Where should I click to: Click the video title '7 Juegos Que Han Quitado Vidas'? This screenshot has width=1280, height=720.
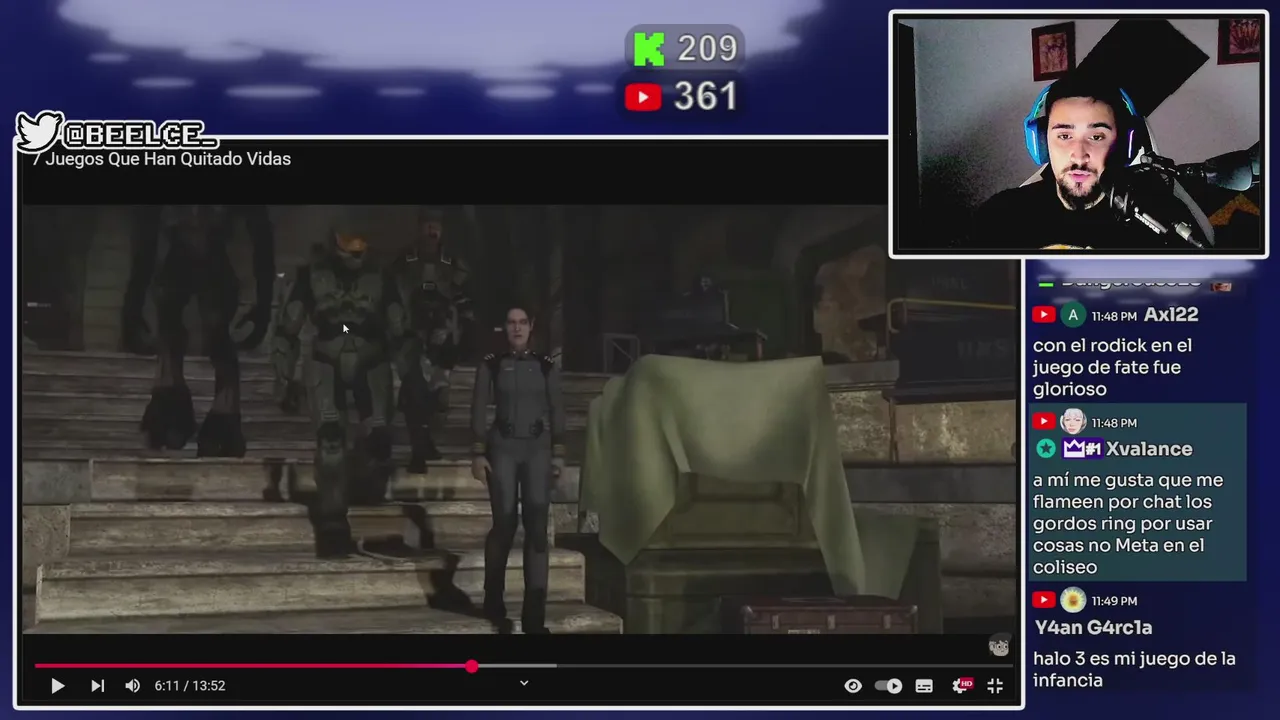(161, 159)
